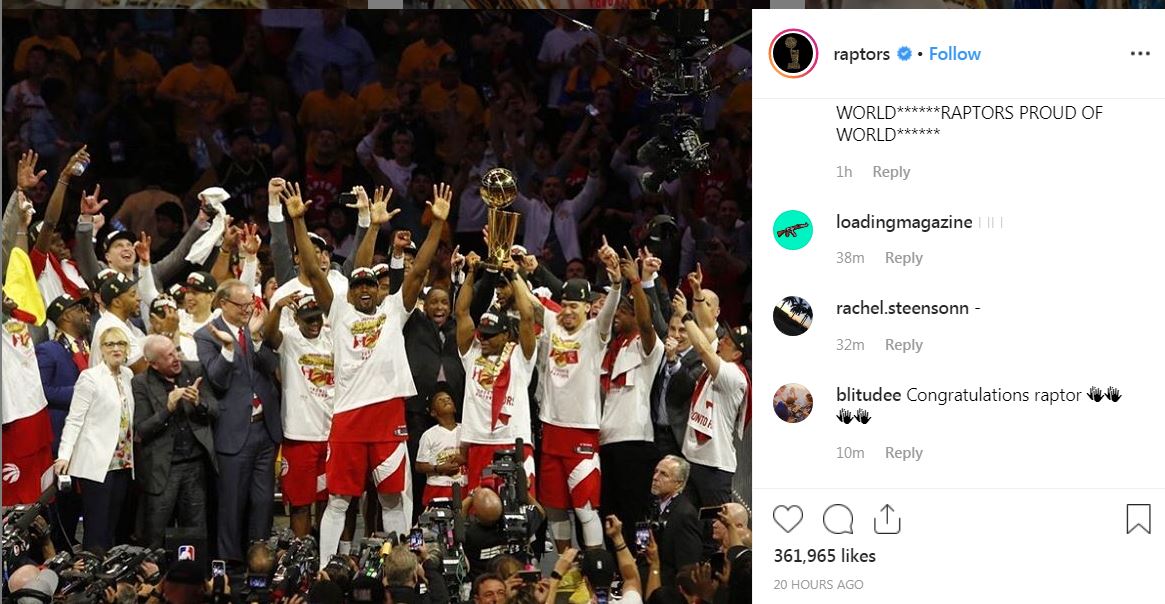1165x604 pixels.
Task: Like the post with the heart icon
Action: point(788,519)
